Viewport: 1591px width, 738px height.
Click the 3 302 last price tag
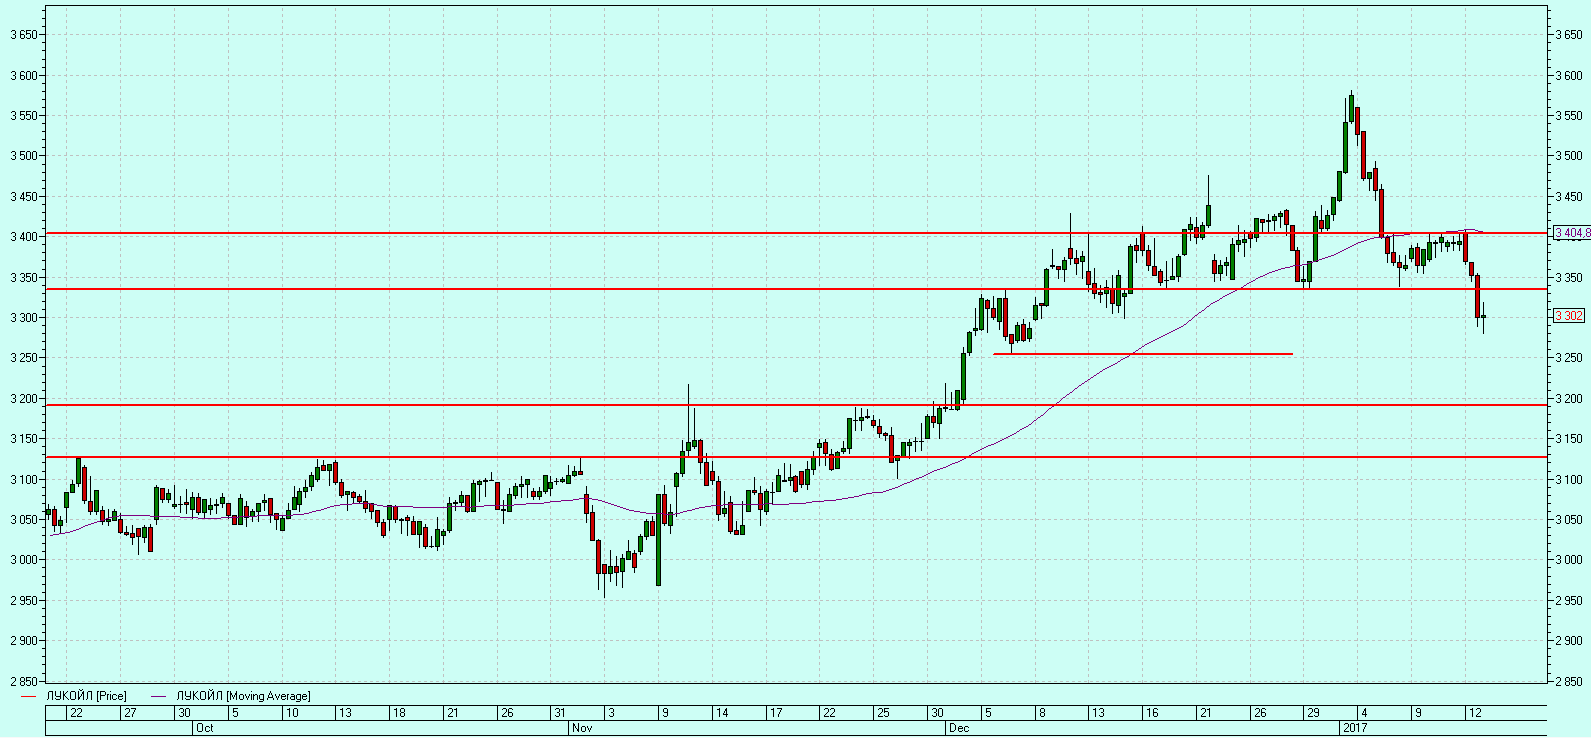pyautogui.click(x=1569, y=316)
